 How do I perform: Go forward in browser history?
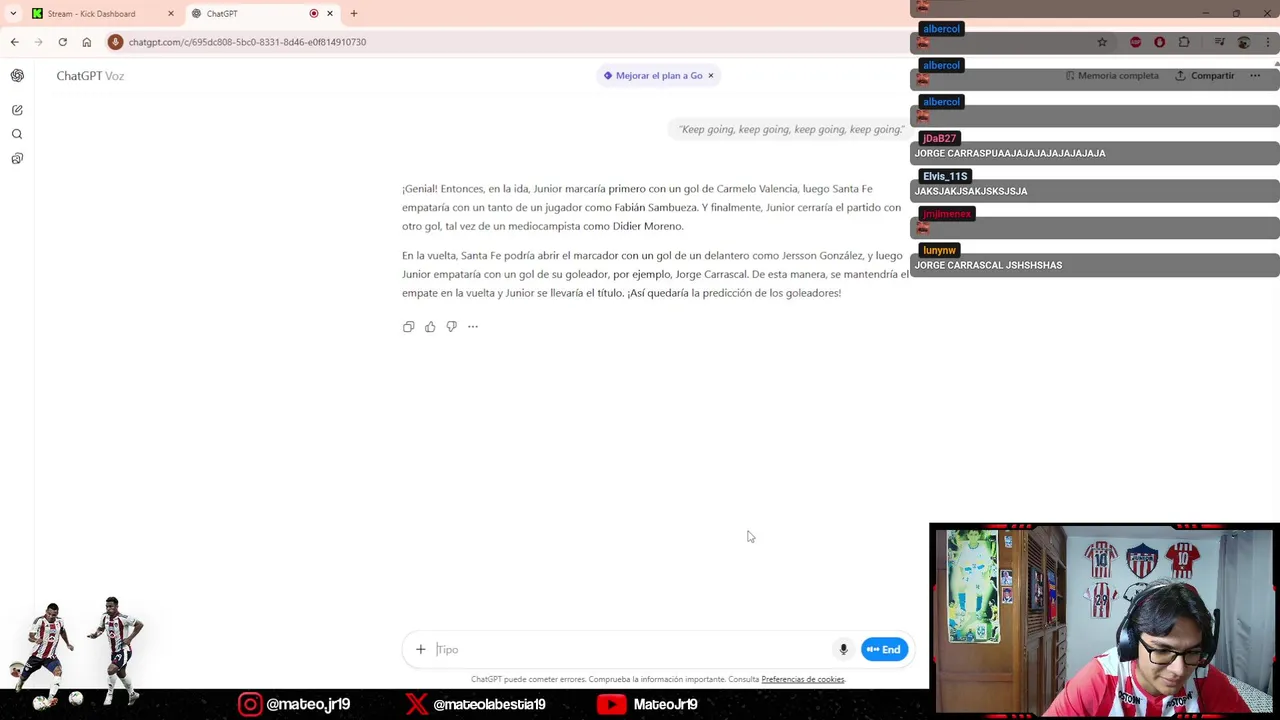coord(39,42)
